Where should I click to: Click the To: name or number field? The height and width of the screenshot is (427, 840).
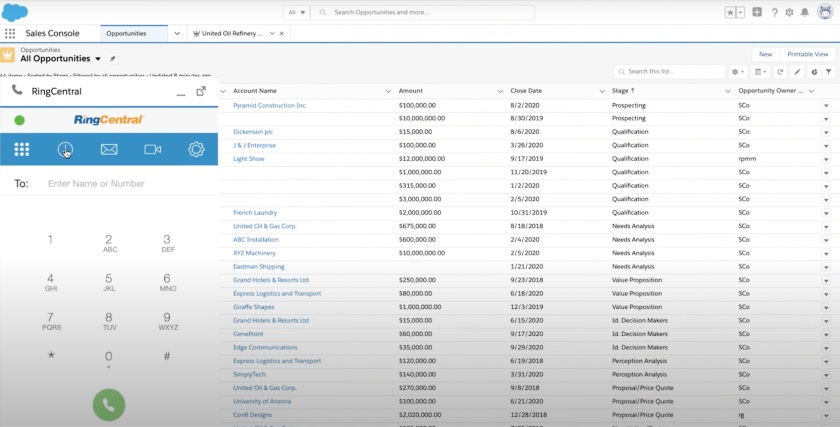(129, 184)
